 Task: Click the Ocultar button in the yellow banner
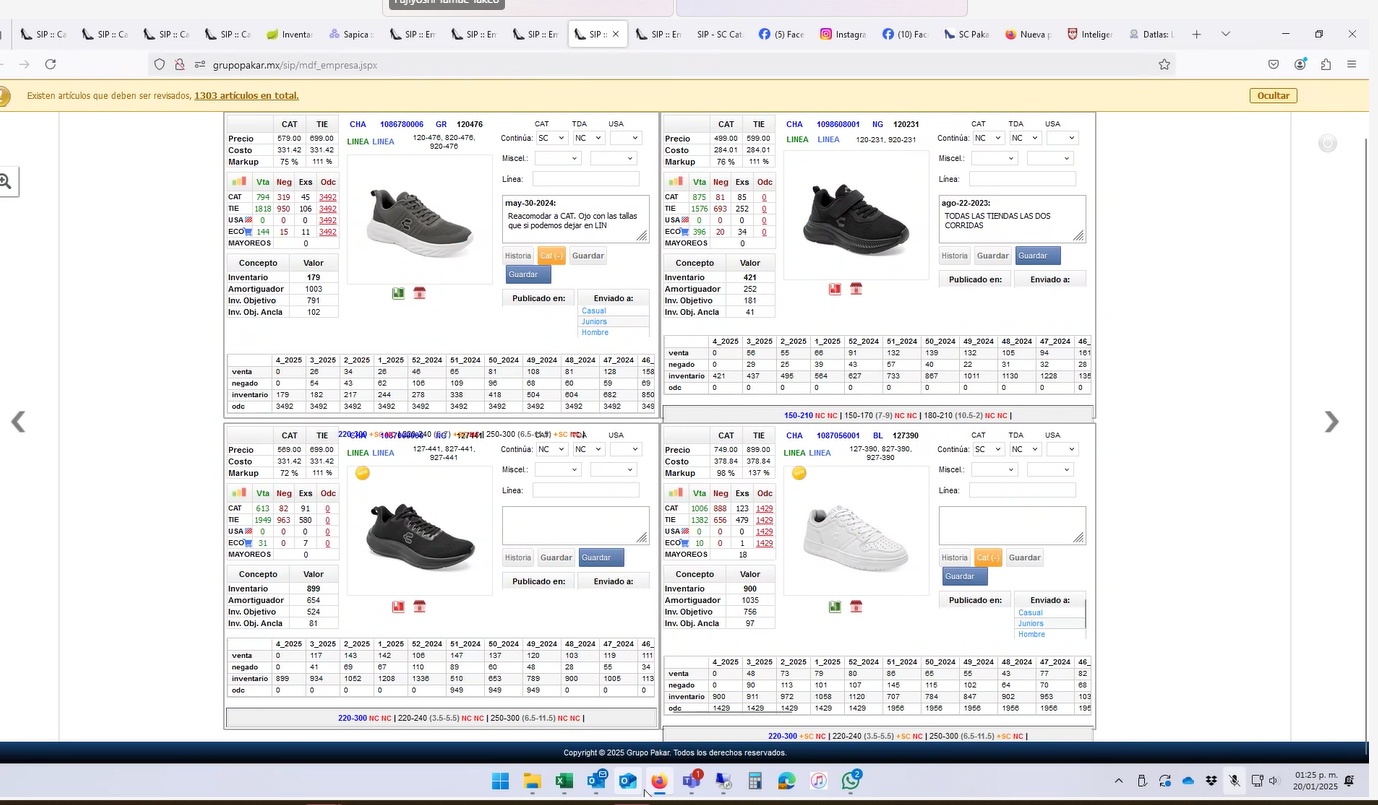tap(1272, 96)
